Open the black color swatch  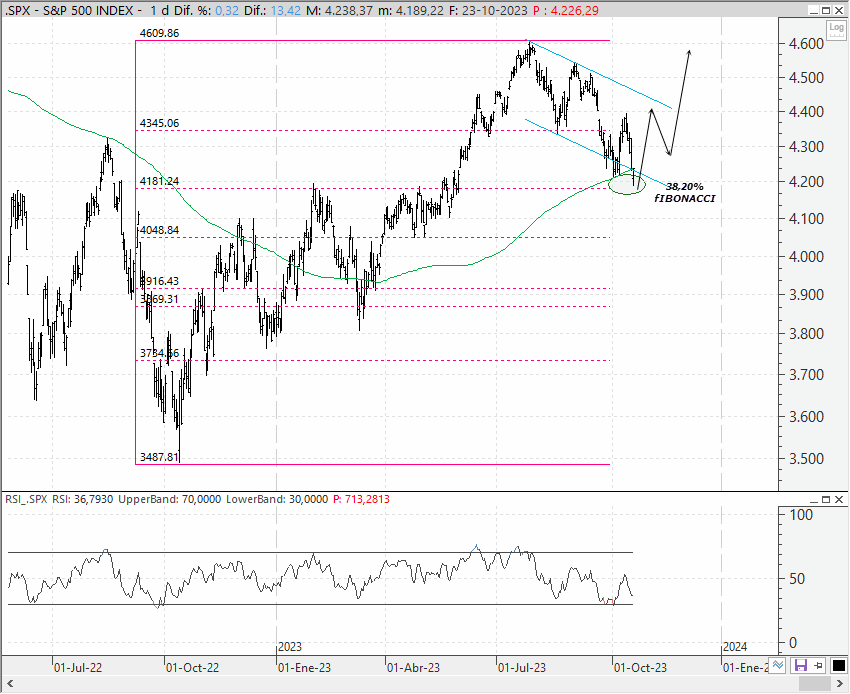click(839, 666)
